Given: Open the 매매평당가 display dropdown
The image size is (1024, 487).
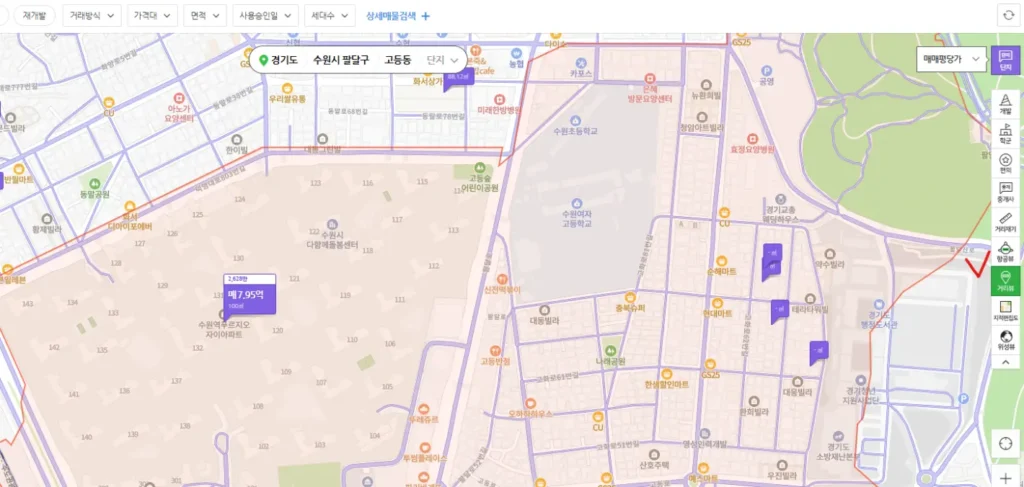Looking at the screenshot, I should (951, 59).
